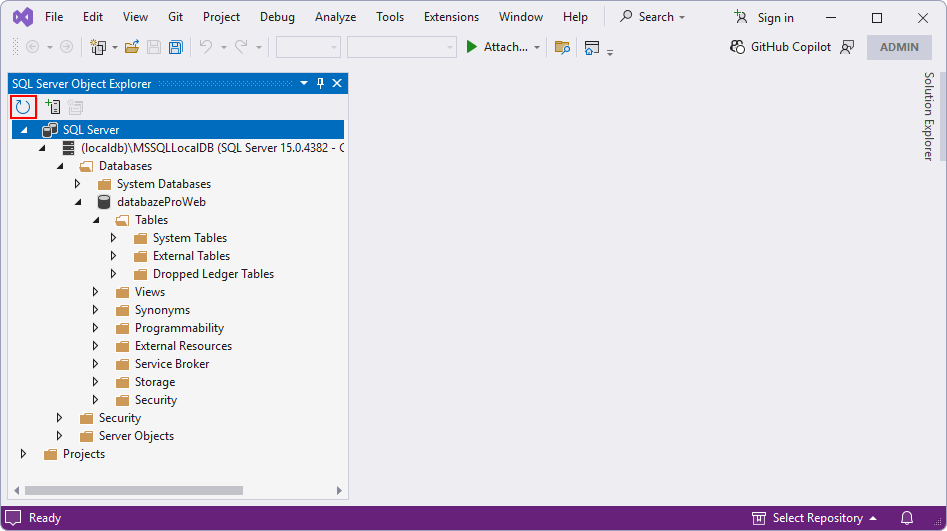Close the SQL Server Object Explorer panel
Image resolution: width=947 pixels, height=531 pixels.
tap(337, 84)
